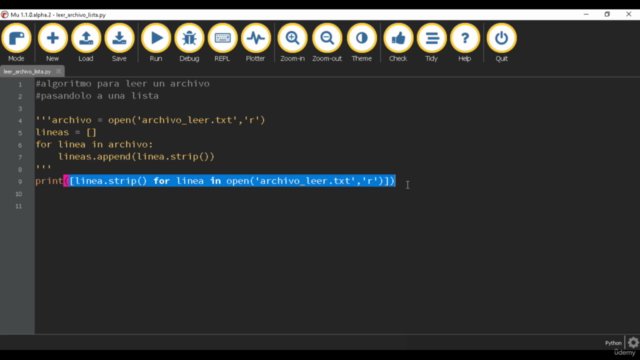Click line number 3 in the gutter
This screenshot has width=640, height=360.
pos(20,109)
